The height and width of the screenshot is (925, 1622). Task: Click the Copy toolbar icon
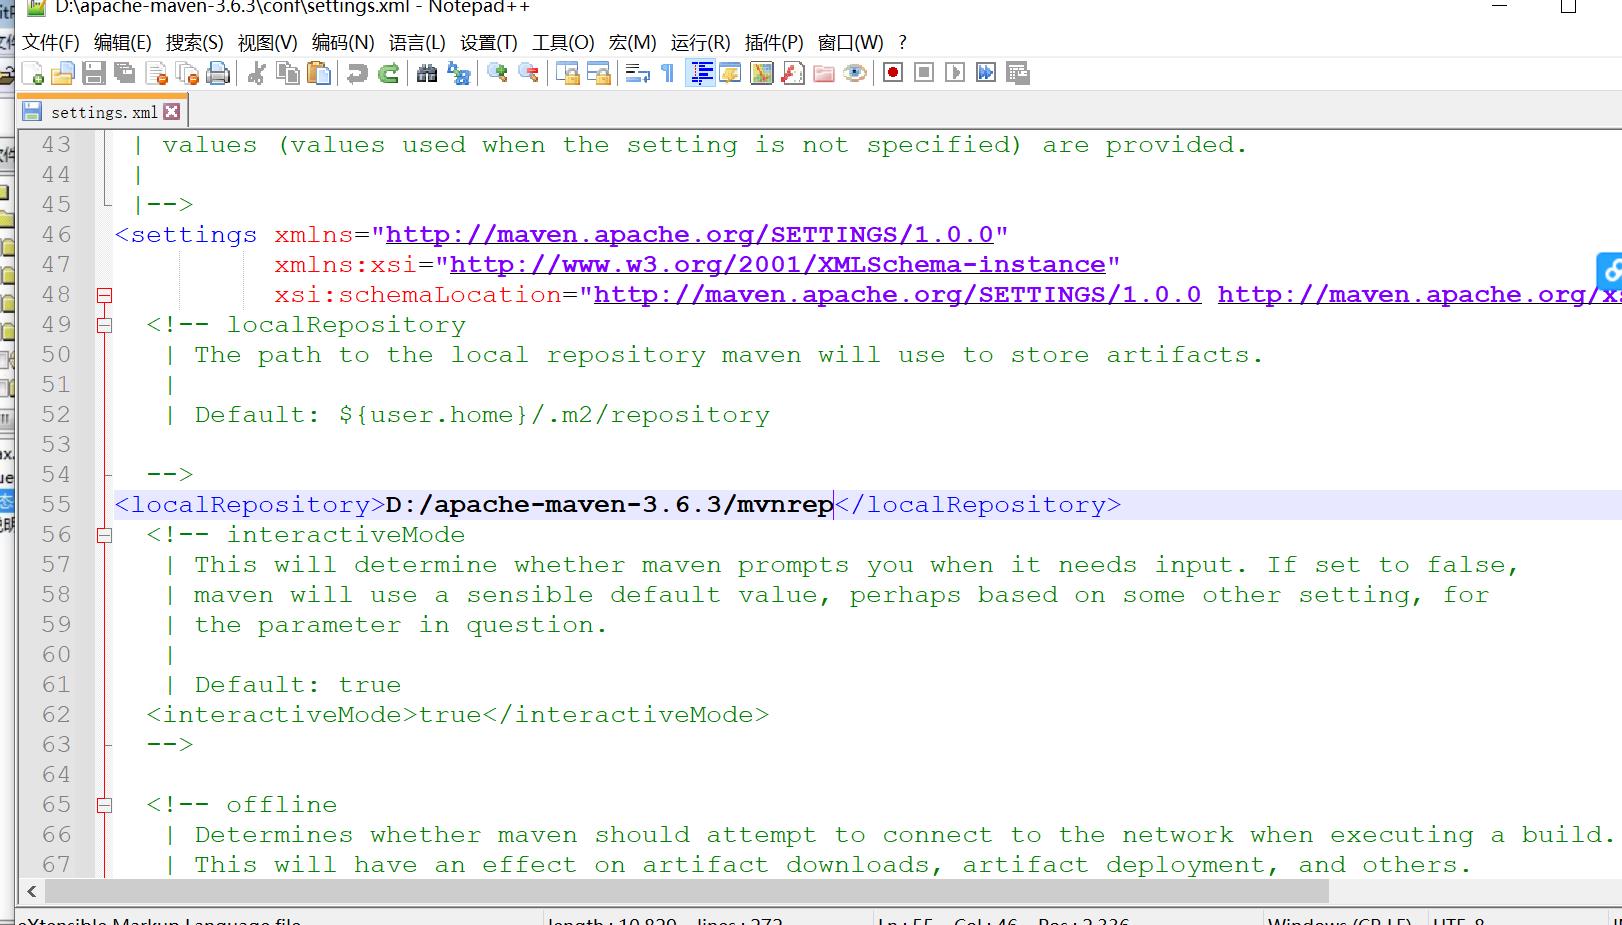click(288, 73)
